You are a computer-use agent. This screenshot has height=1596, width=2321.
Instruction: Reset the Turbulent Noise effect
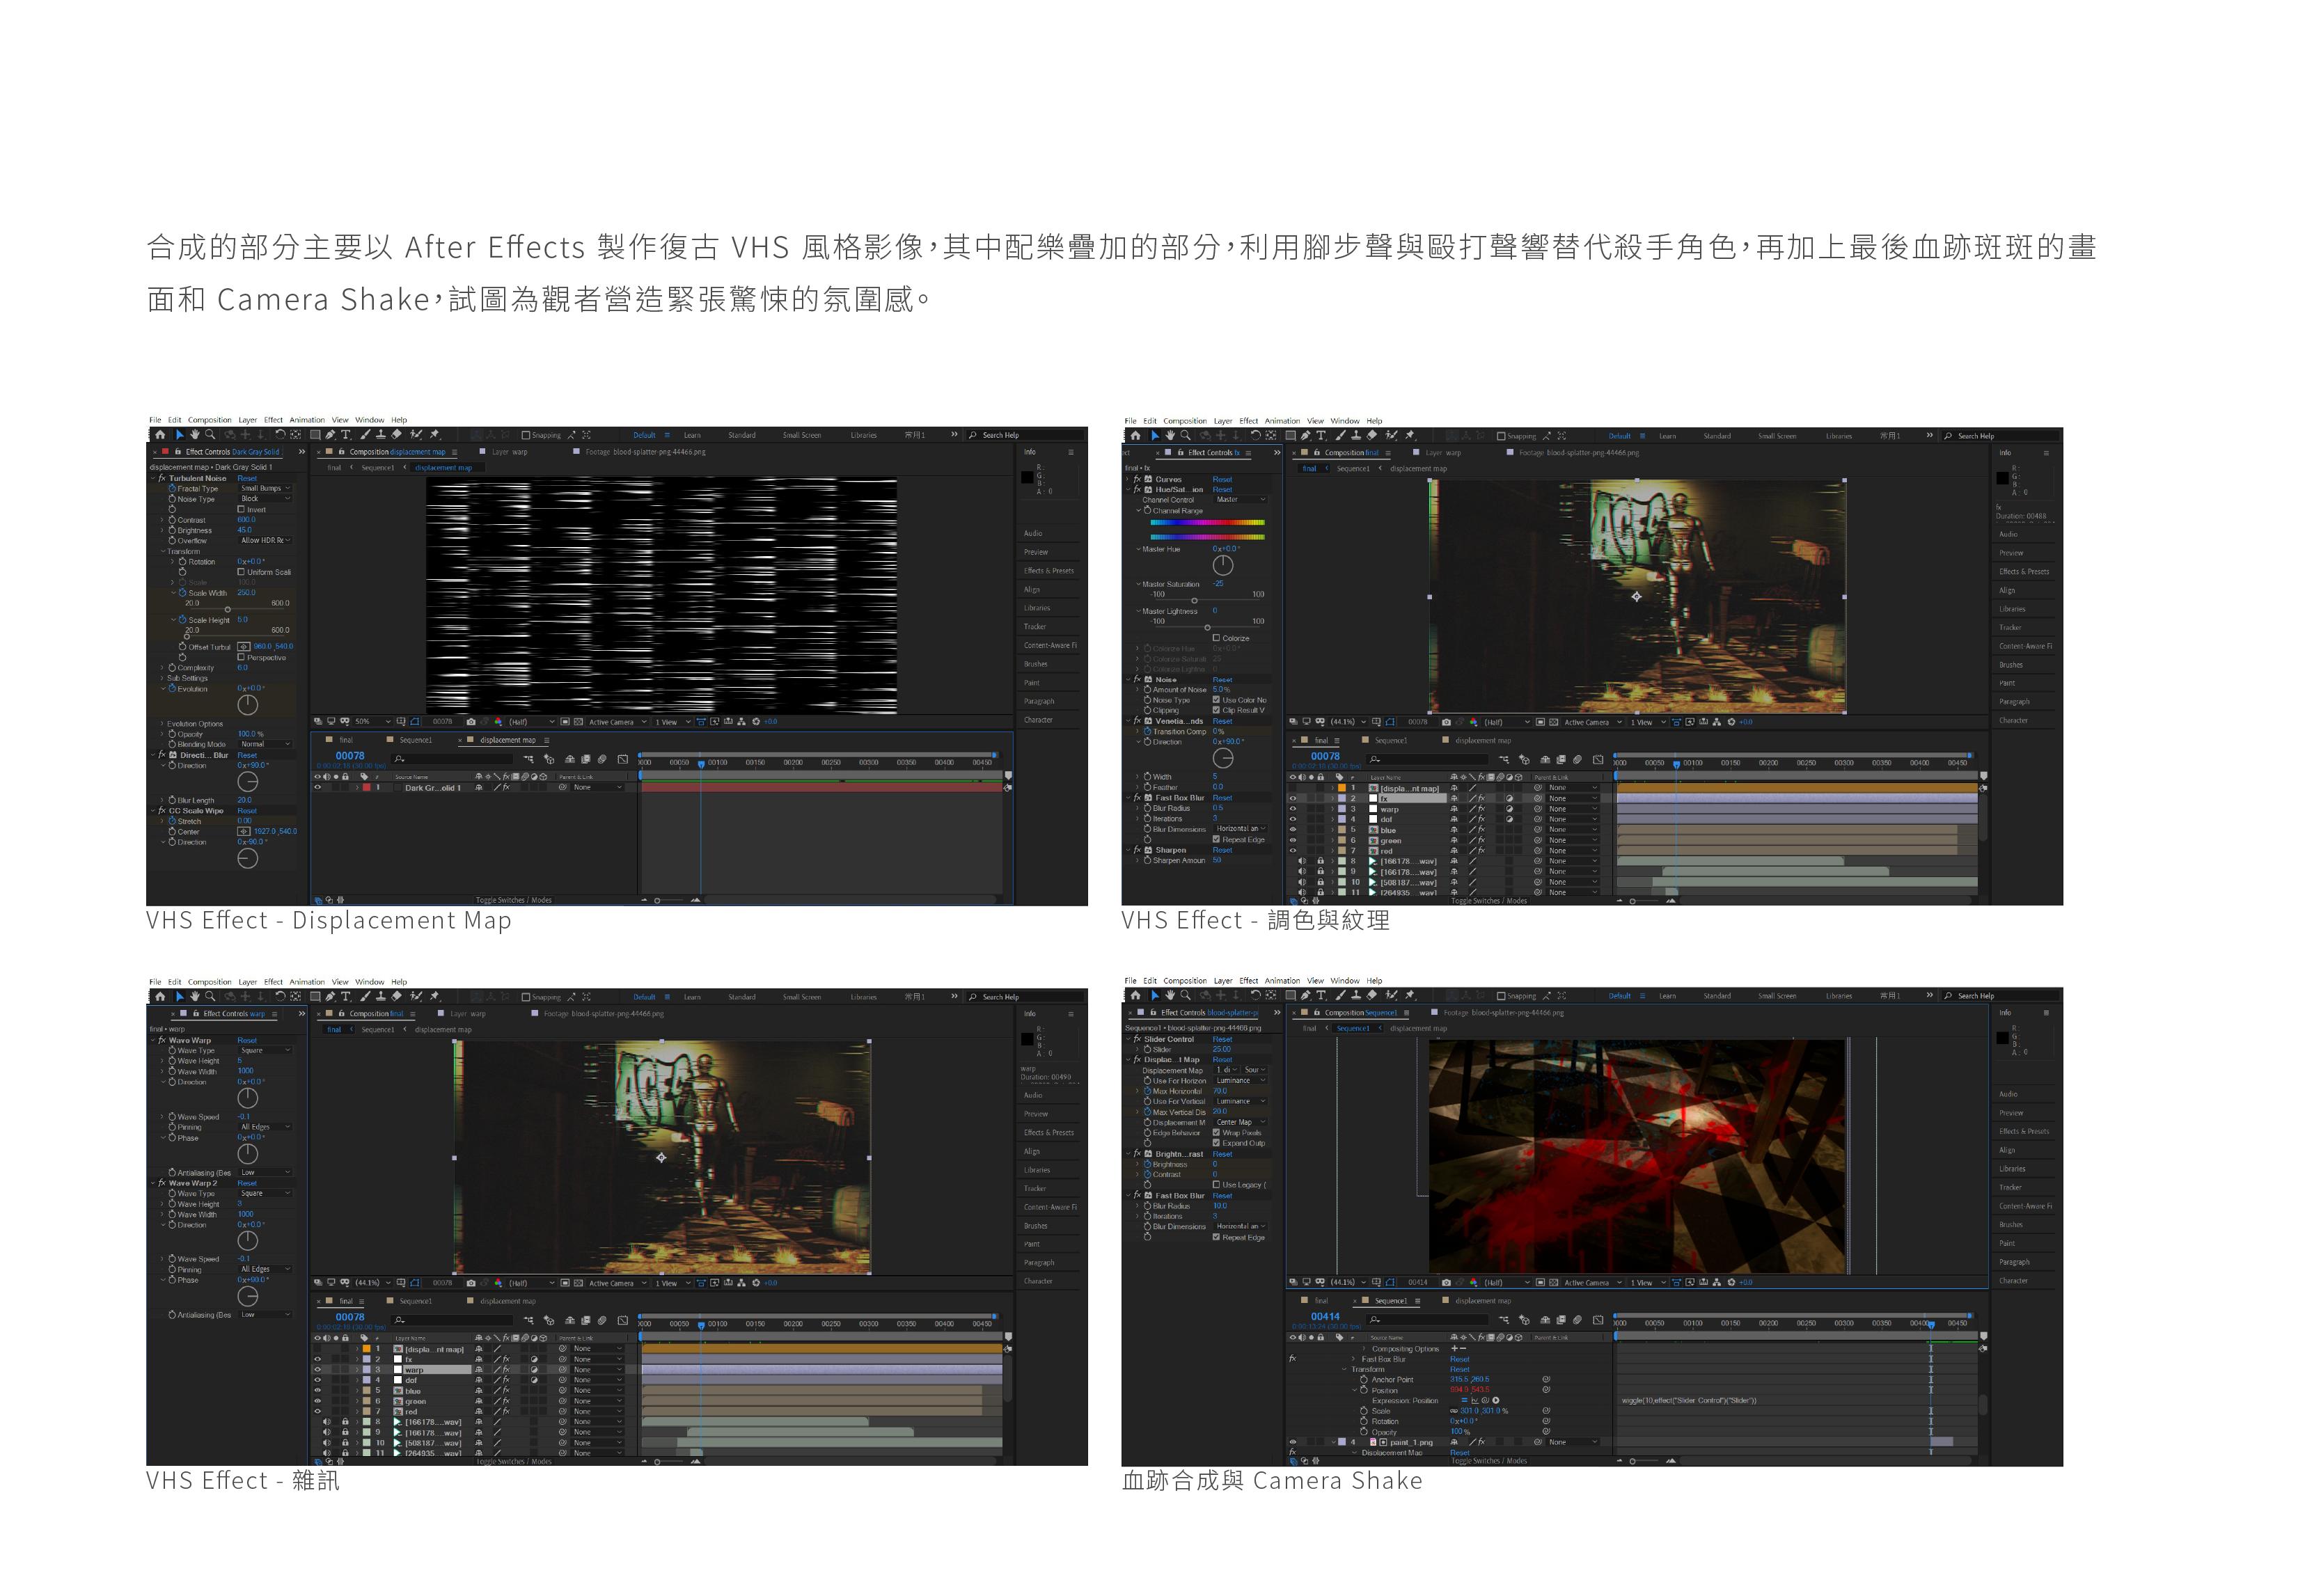(246, 478)
